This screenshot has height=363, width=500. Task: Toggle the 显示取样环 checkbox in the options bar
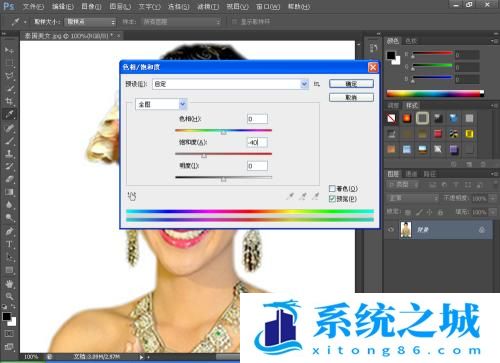click(234, 22)
